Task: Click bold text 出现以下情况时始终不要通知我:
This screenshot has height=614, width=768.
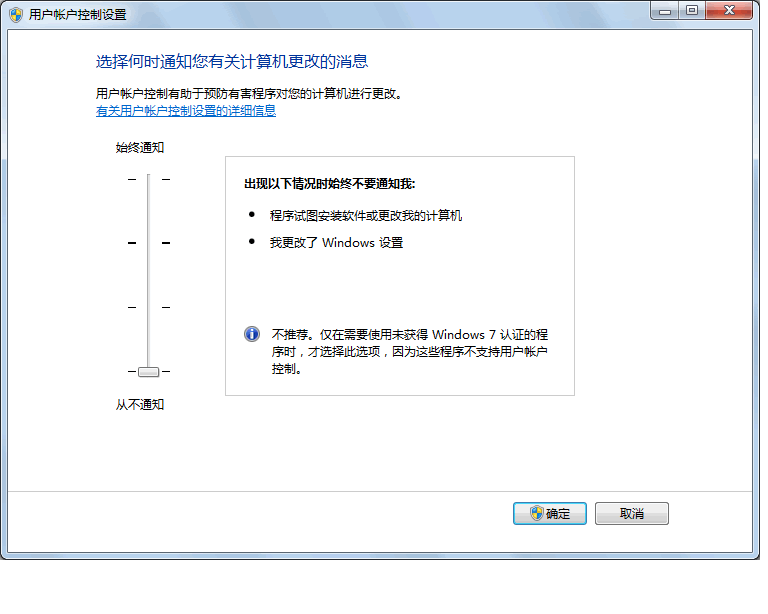Action: pyautogui.click(x=330, y=184)
